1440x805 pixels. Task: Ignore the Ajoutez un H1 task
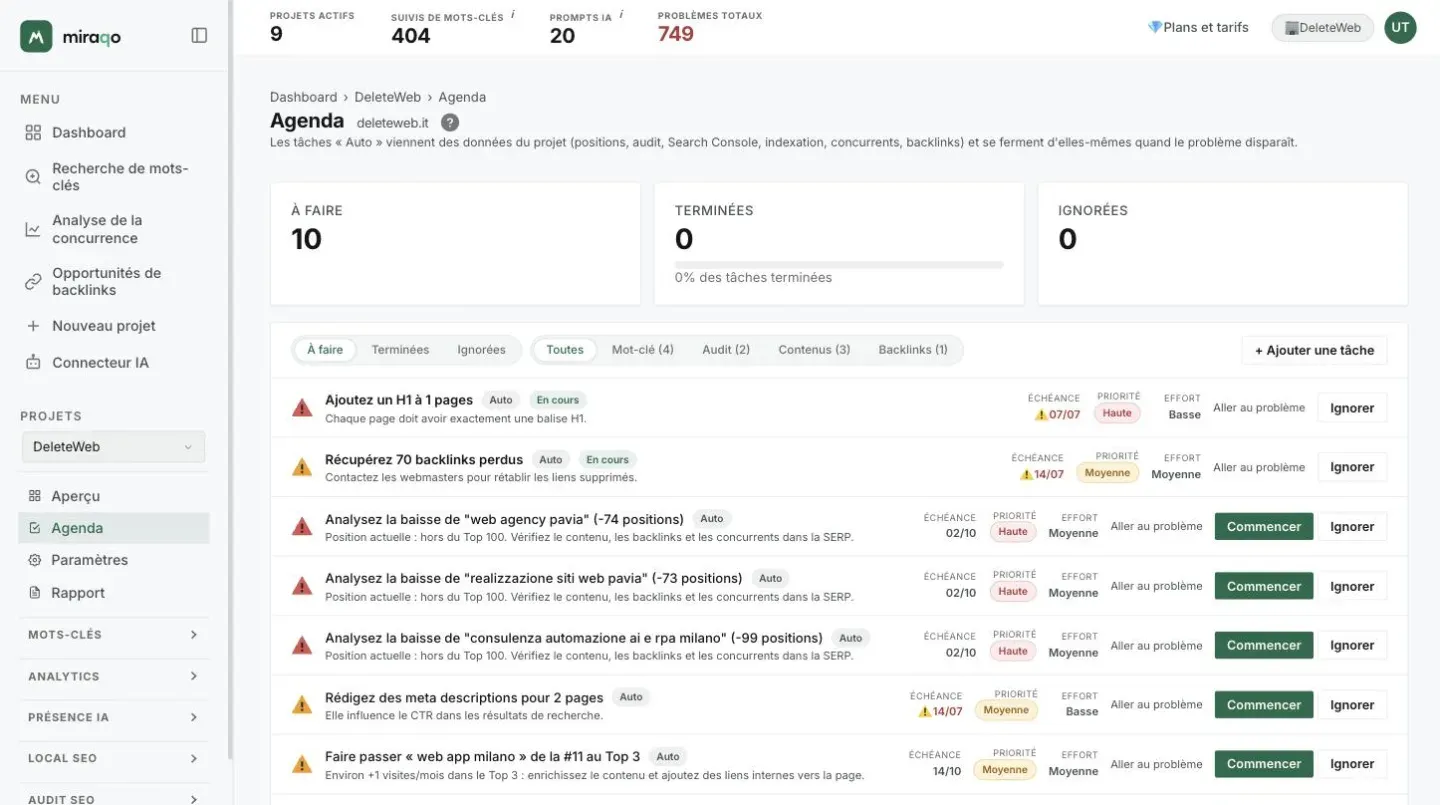pos(1352,408)
